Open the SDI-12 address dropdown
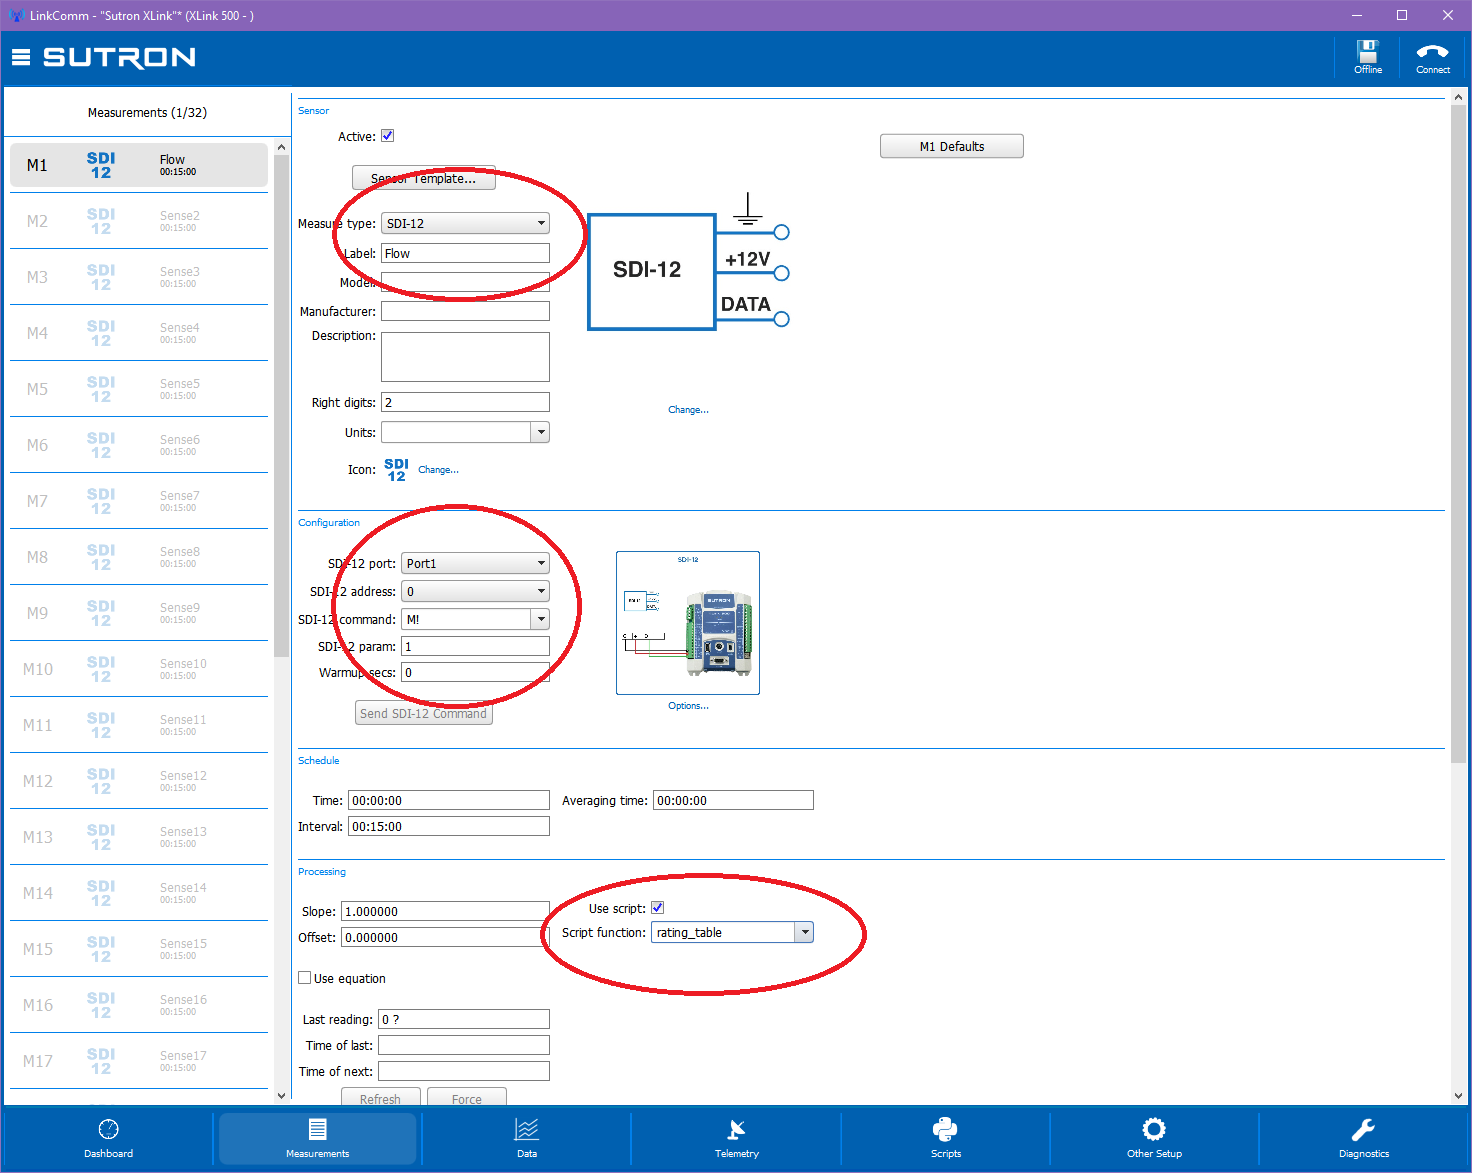Viewport: 1472px width, 1173px height. (x=475, y=592)
